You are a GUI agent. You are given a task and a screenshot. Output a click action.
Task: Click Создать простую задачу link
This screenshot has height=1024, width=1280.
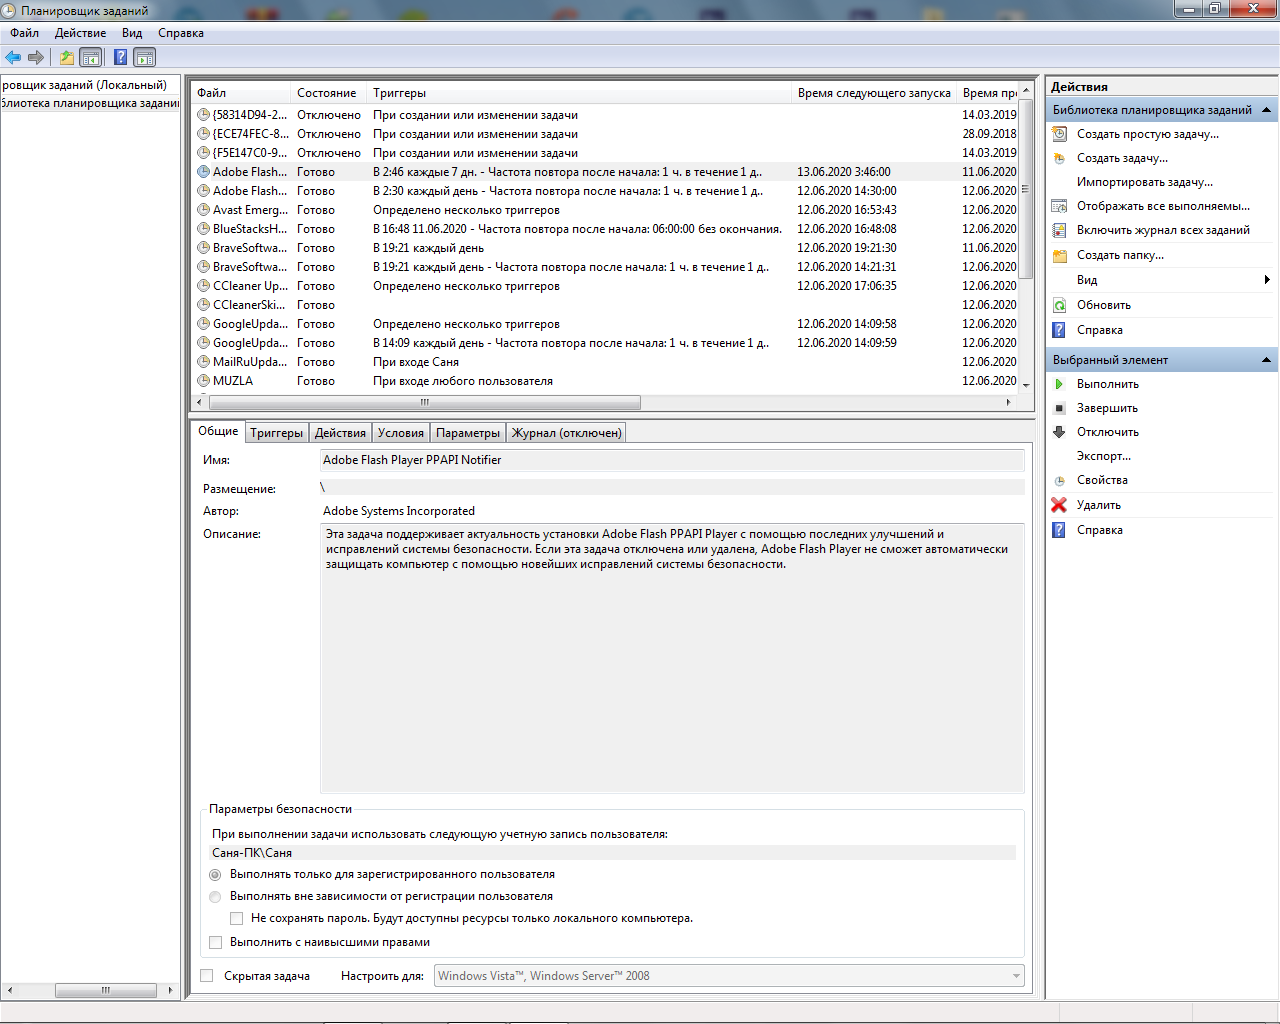click(x=1147, y=134)
